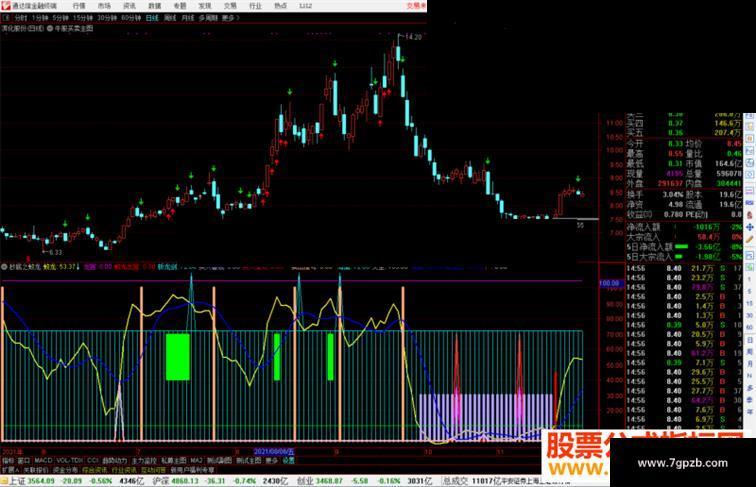Switch to 周线 chart period
The width and height of the screenshot is (756, 487).
(x=170, y=18)
